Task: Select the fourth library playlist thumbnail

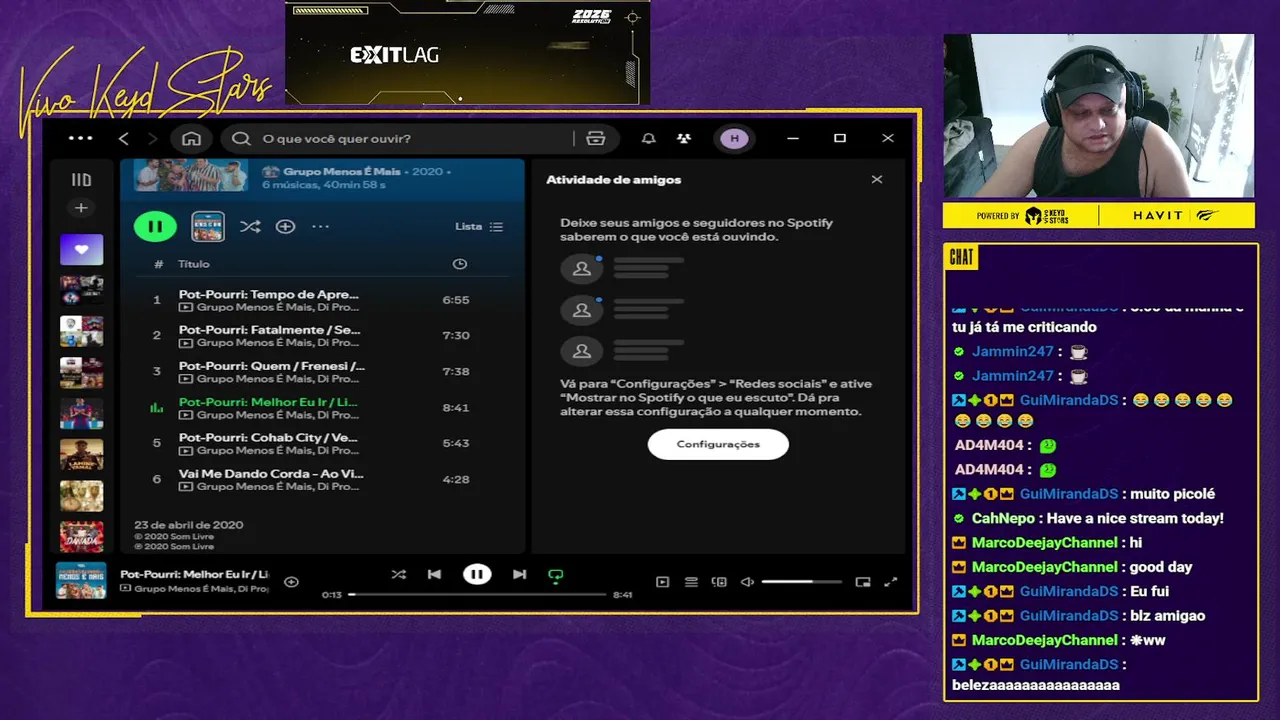Action: tap(81, 372)
